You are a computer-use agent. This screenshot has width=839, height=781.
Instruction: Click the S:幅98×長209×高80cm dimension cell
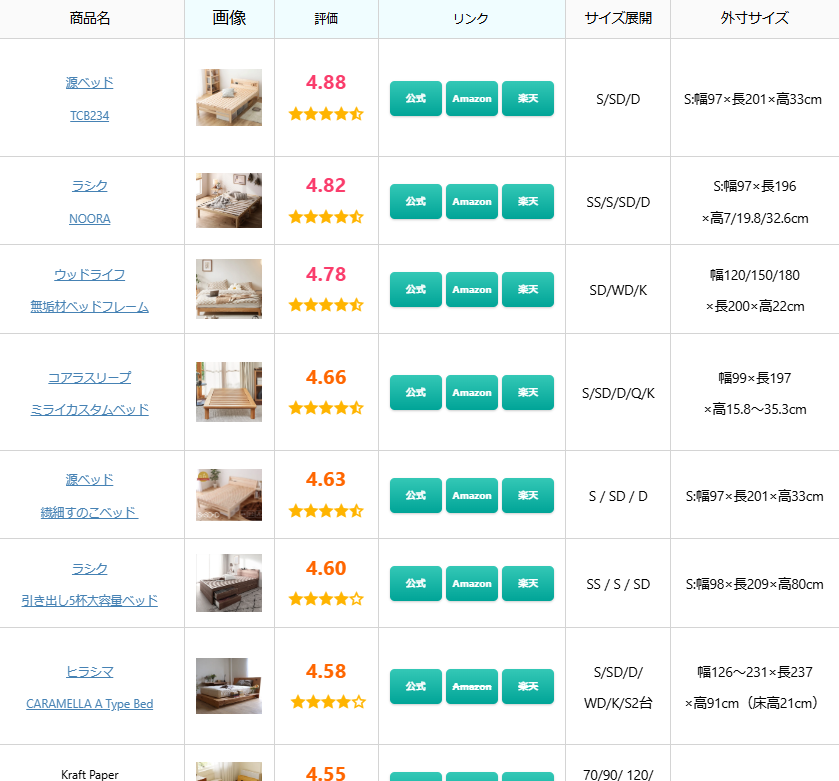[x=754, y=584]
